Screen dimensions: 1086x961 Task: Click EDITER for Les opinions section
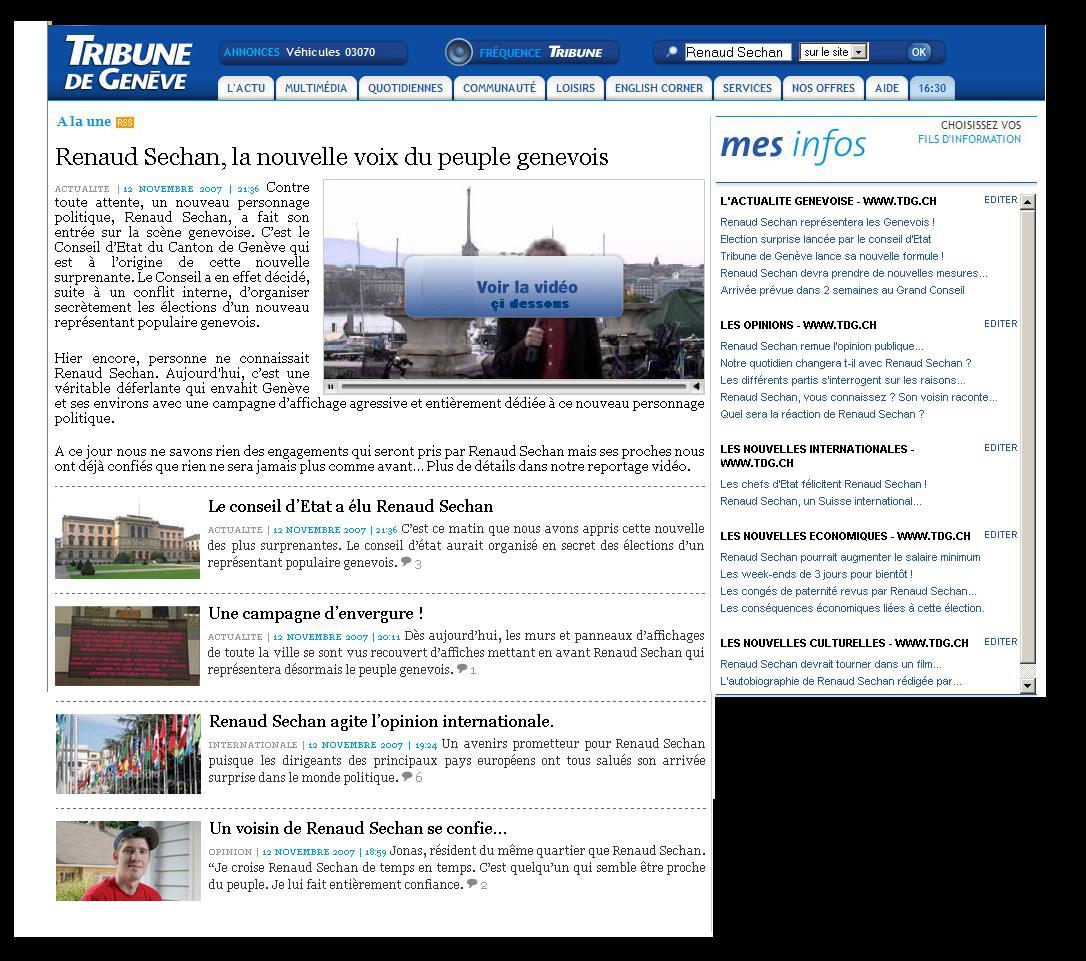pos(1001,324)
